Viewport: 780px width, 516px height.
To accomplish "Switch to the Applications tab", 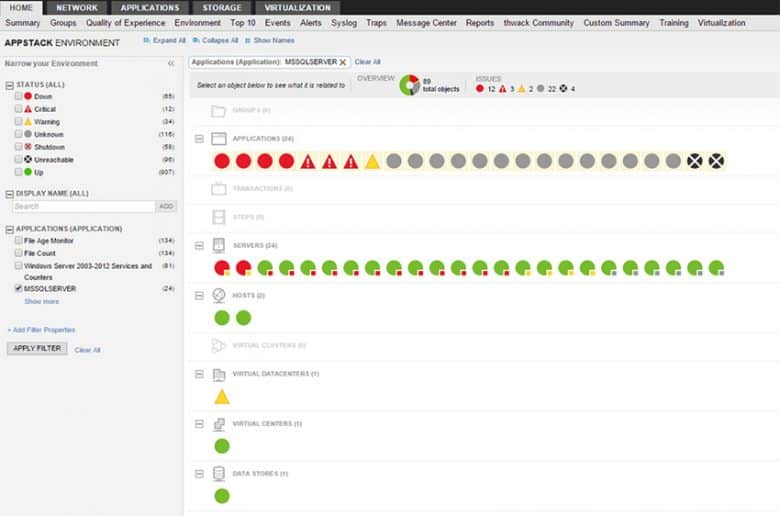I will coord(150,7).
